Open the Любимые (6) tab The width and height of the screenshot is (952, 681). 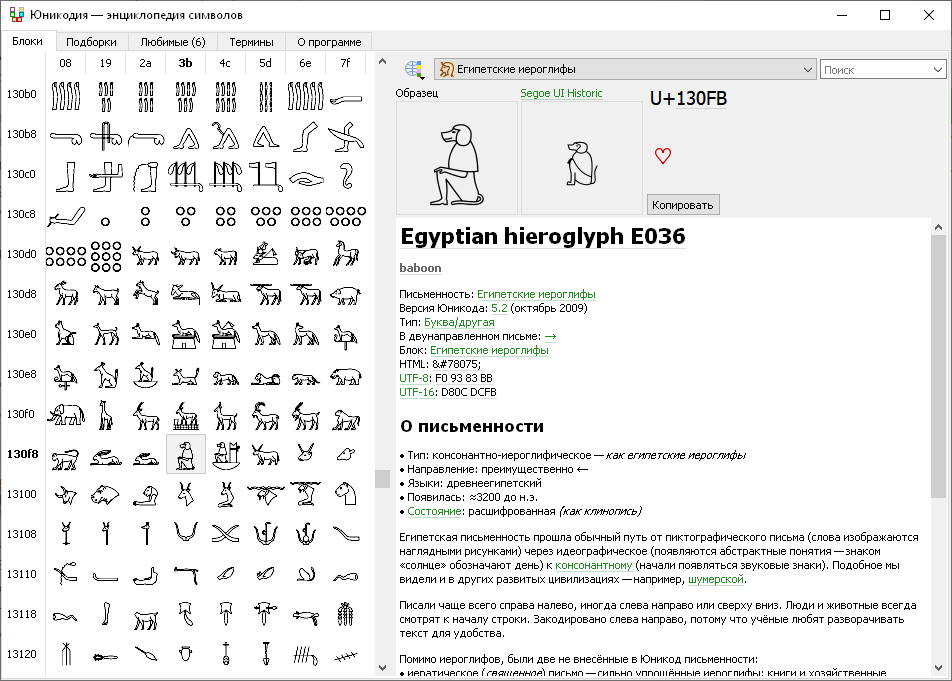[x=173, y=42]
